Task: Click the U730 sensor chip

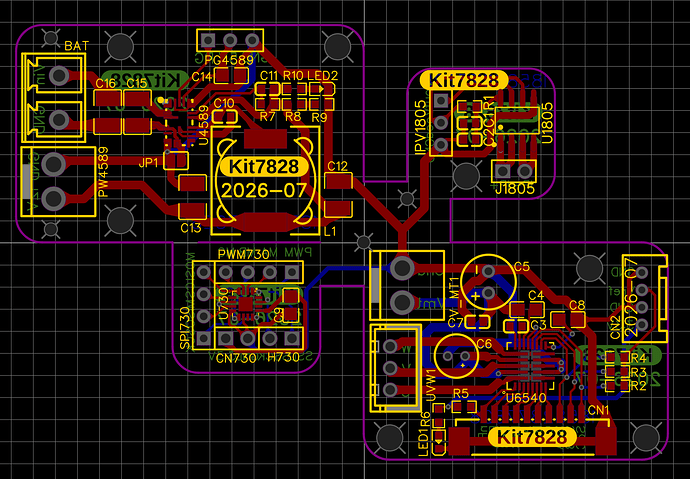Action: (x=246, y=304)
